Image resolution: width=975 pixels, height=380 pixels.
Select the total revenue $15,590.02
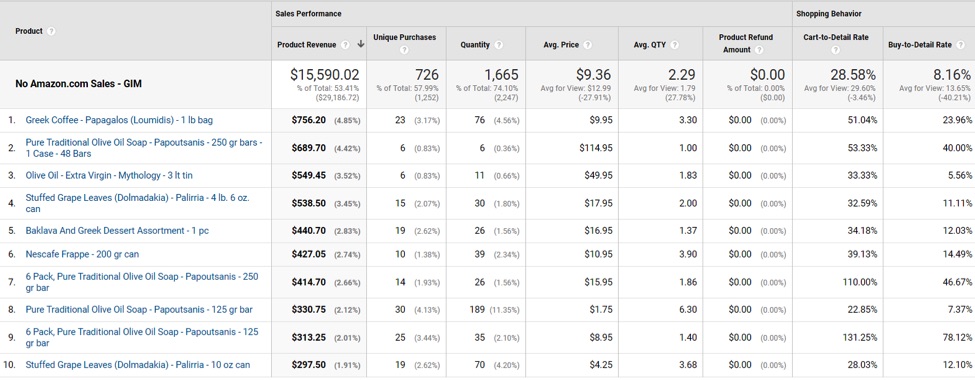[325, 75]
